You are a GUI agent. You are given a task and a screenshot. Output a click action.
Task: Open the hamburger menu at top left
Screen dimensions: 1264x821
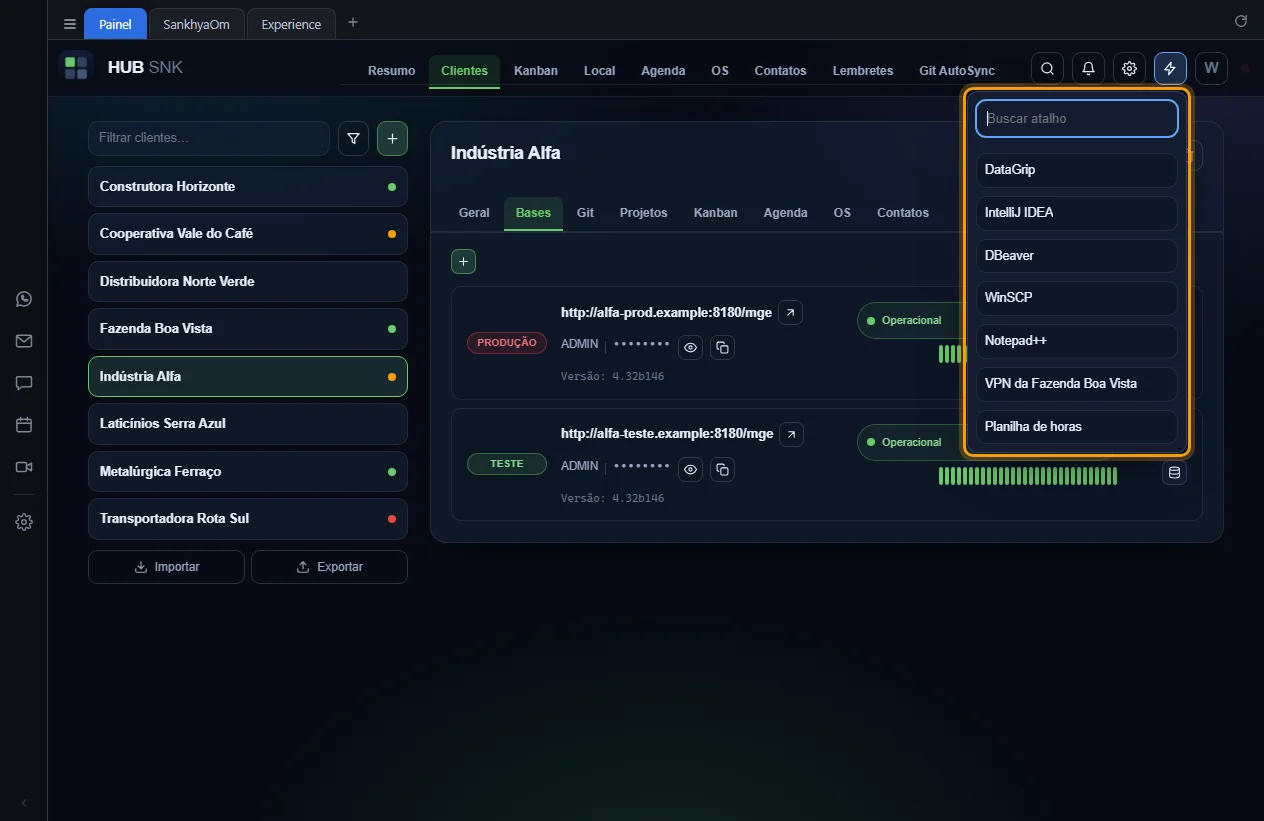tap(69, 24)
